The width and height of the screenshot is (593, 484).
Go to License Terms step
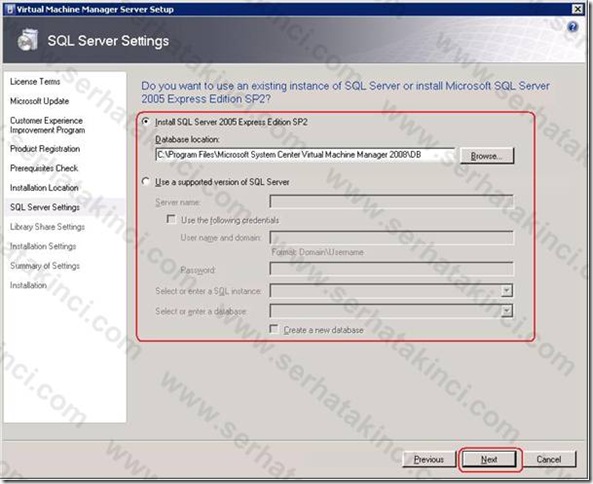click(35, 81)
